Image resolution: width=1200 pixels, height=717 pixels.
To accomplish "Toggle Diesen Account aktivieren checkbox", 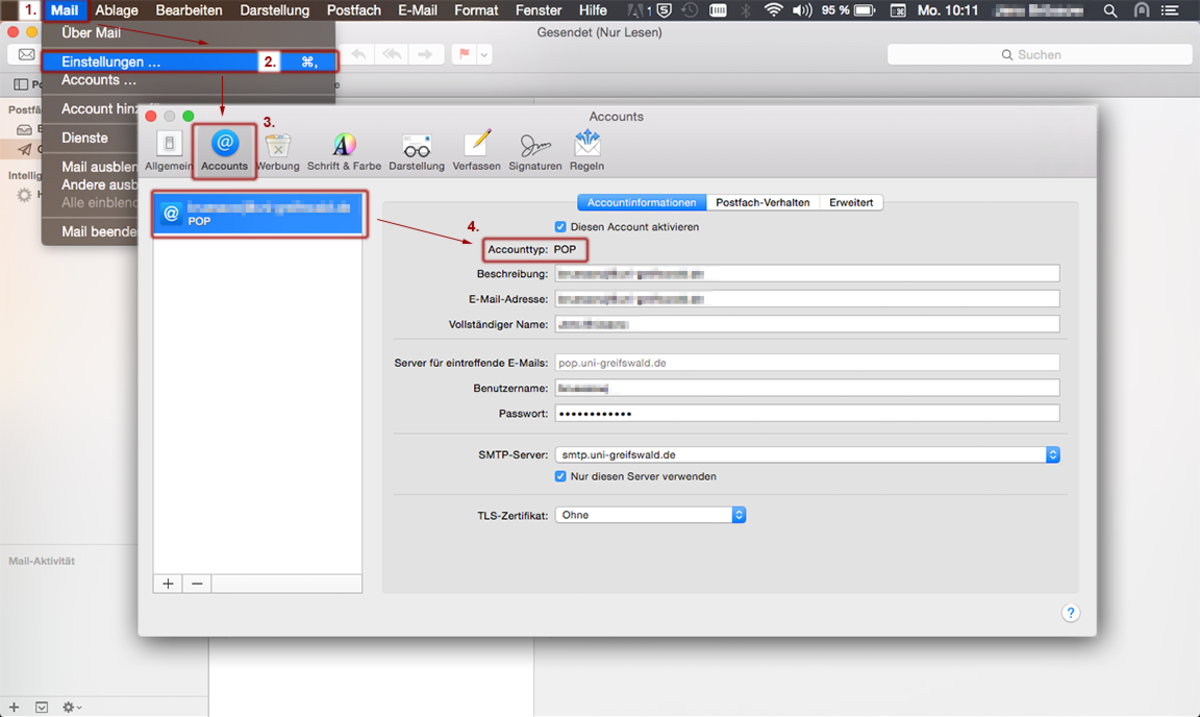I will (561, 227).
